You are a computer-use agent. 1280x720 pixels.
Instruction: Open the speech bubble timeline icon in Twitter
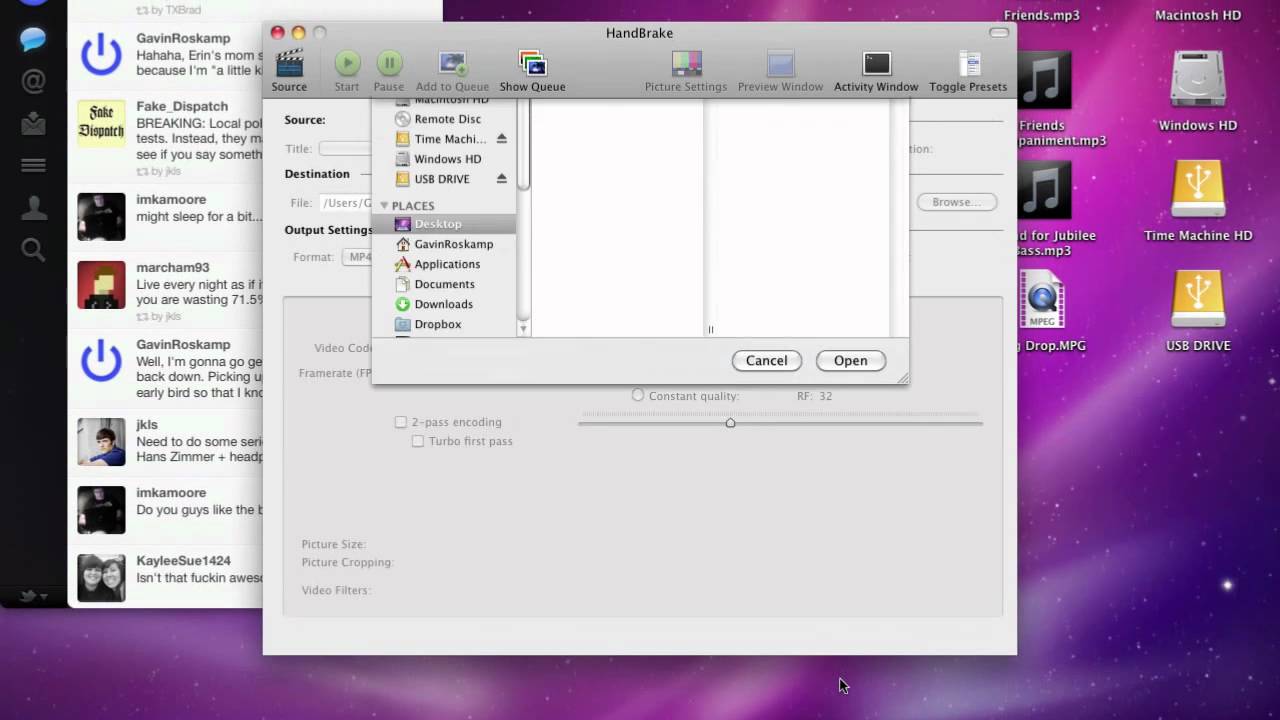[x=33, y=40]
